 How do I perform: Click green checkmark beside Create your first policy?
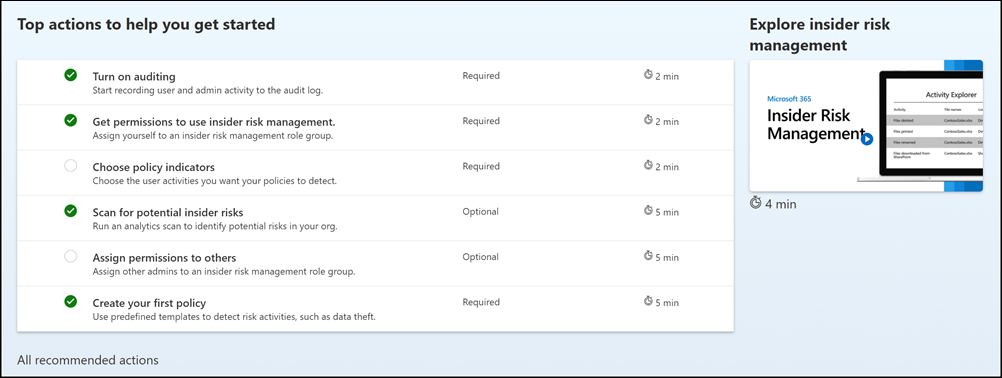pos(70,301)
